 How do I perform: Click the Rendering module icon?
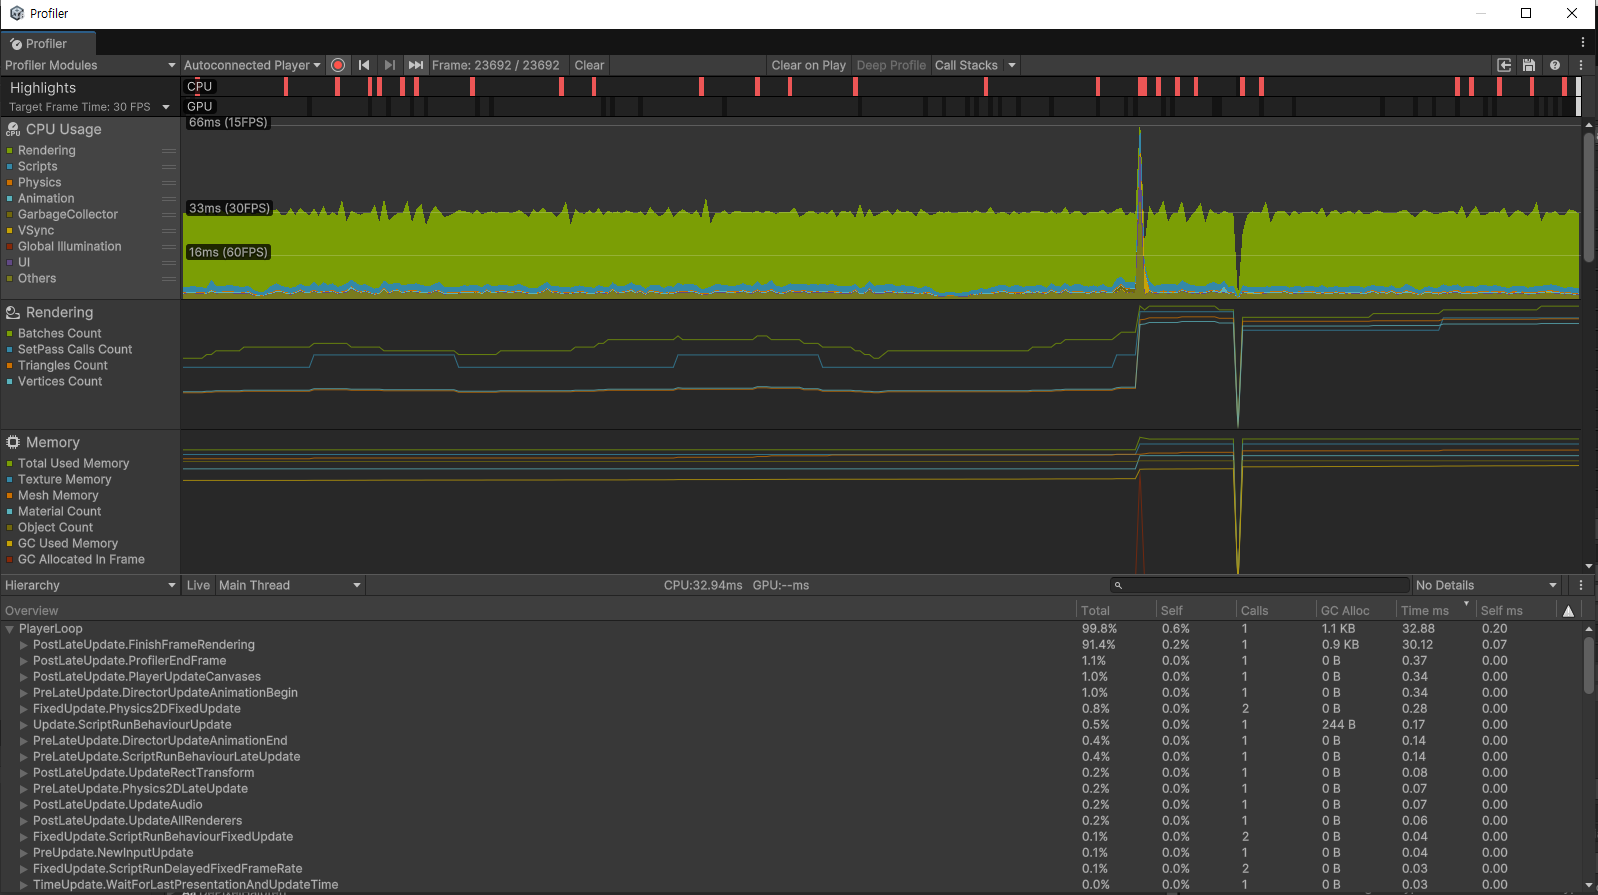point(13,312)
